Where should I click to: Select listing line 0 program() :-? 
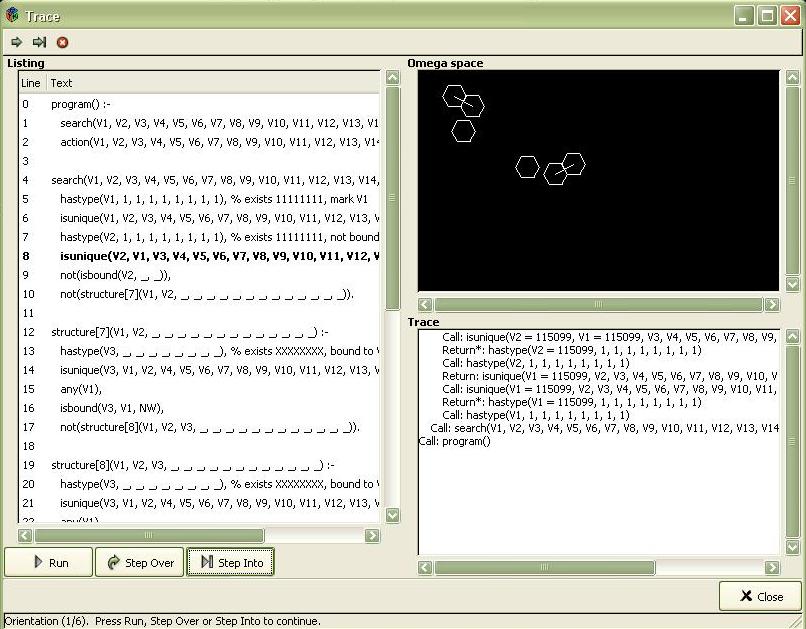tap(199, 104)
